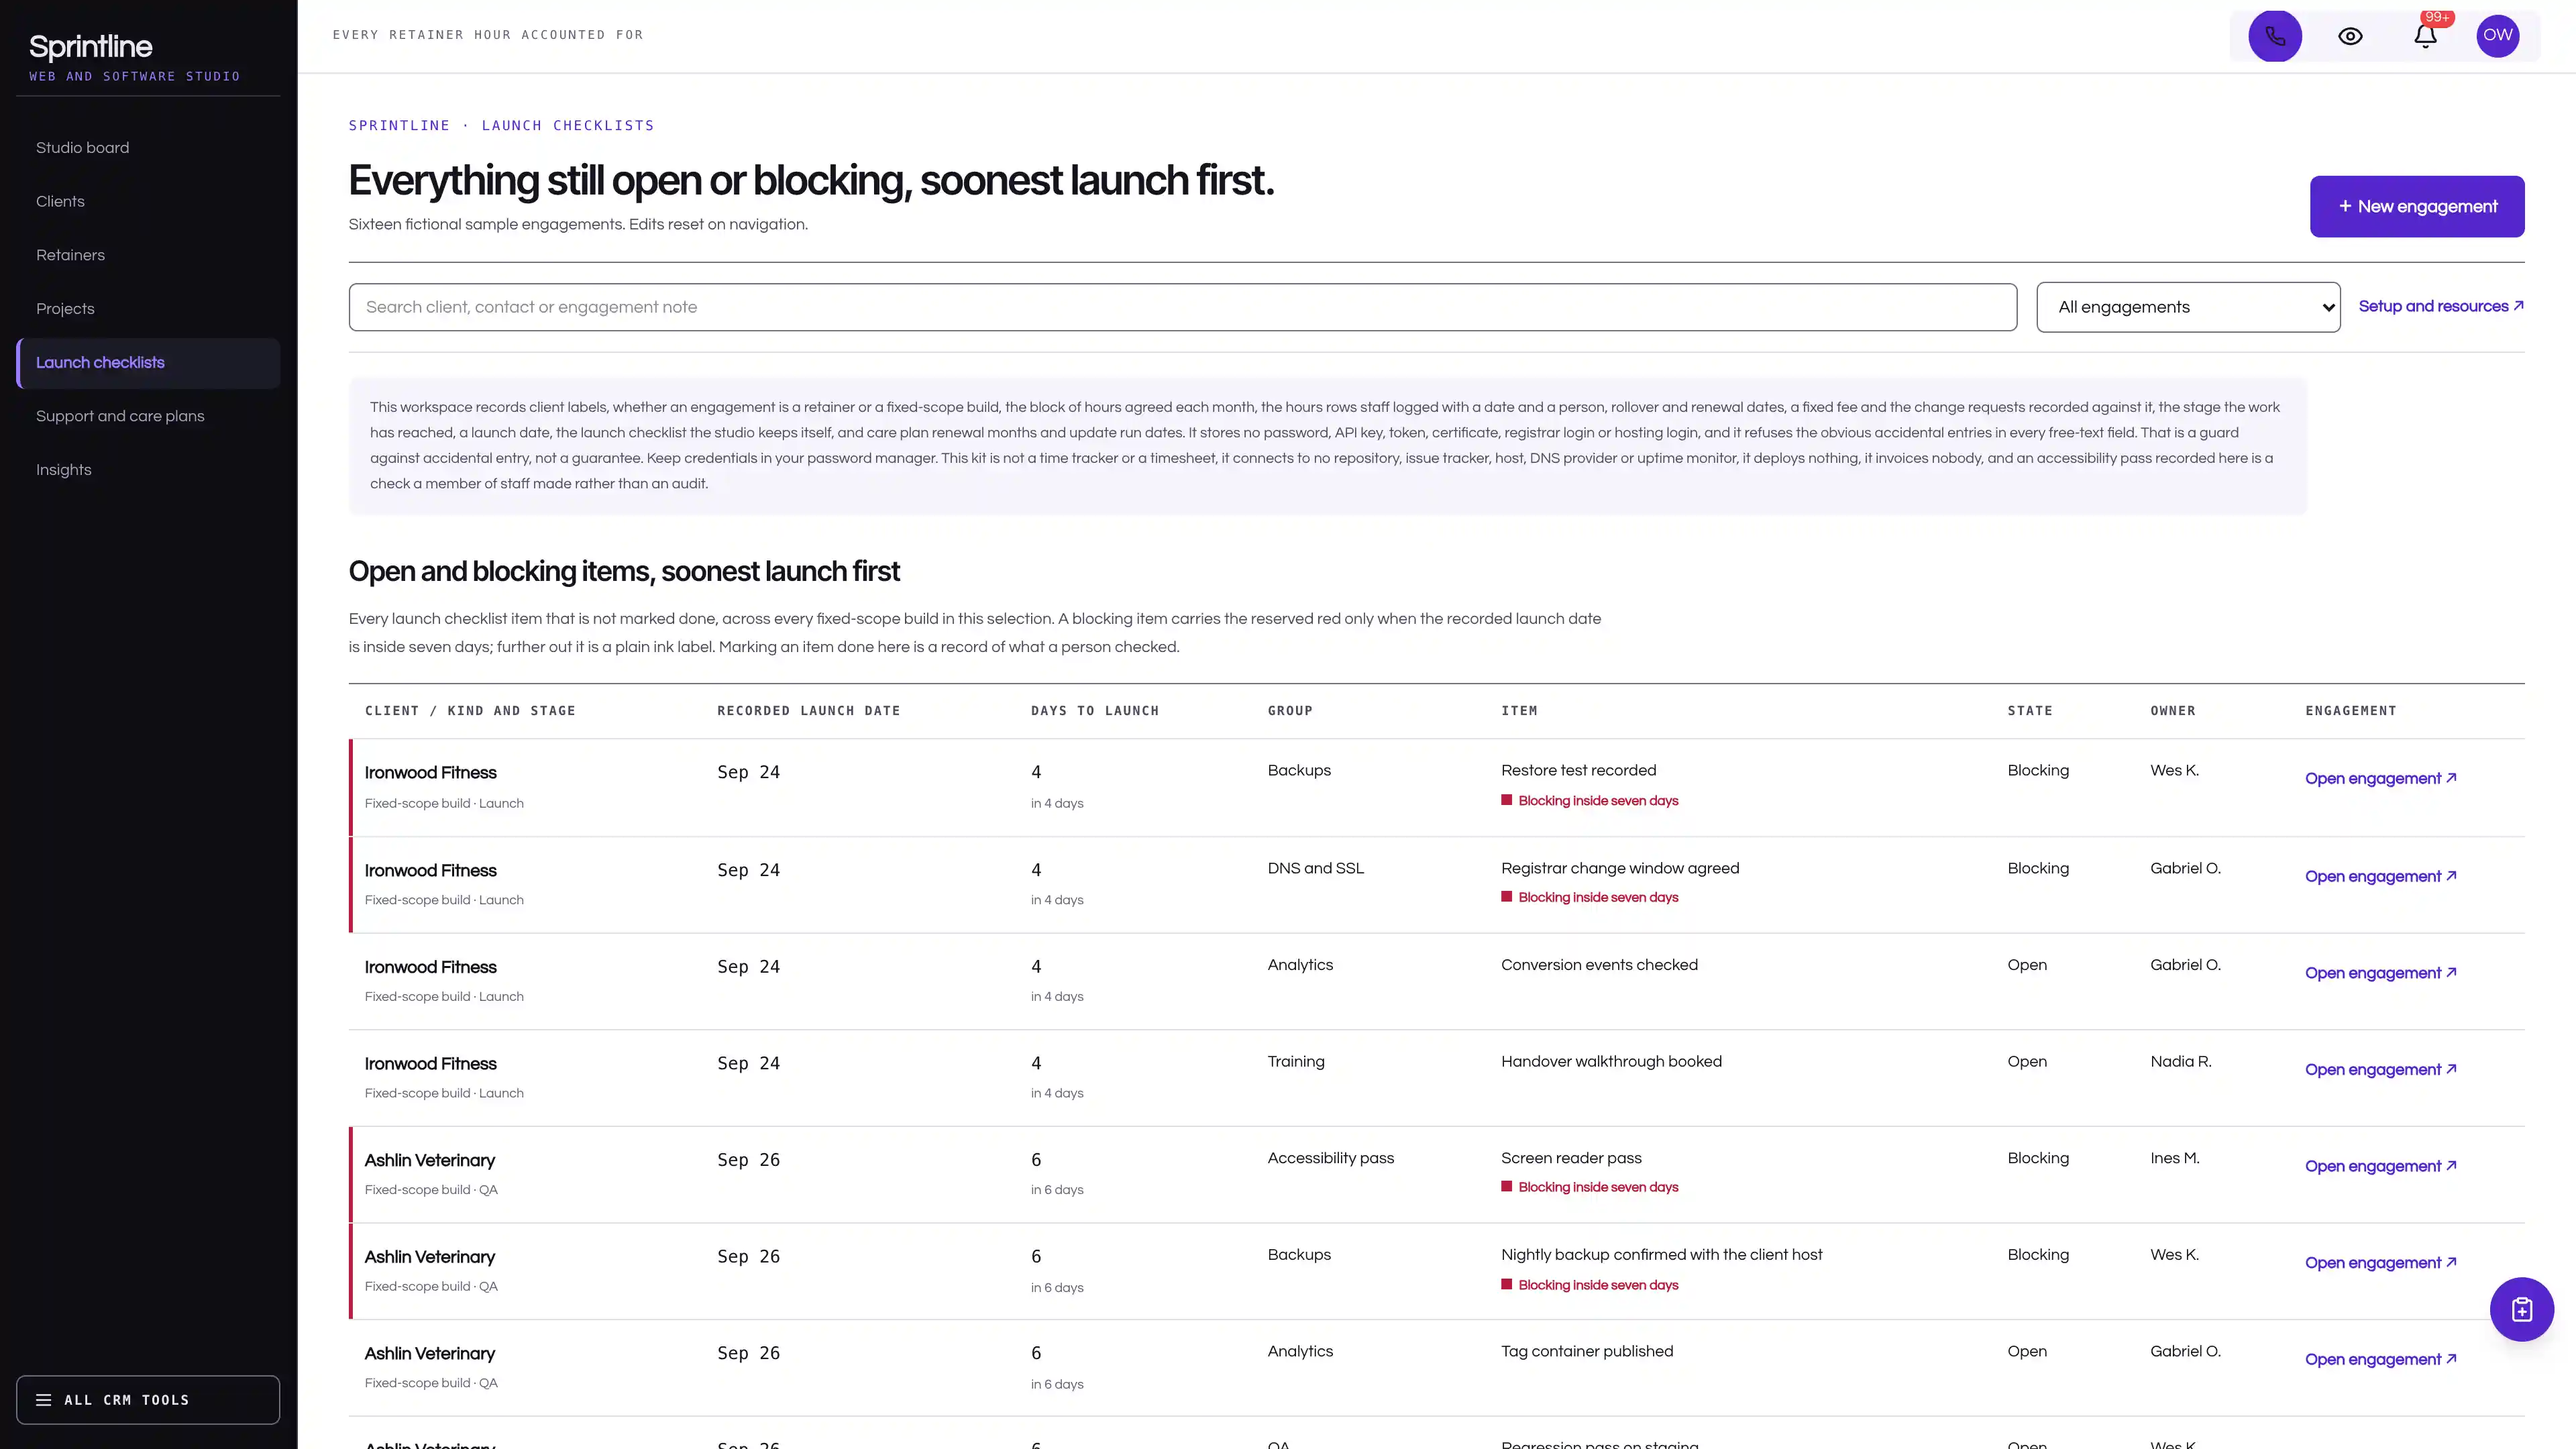Open engagement for Screen reader pass row

pos(2380,1167)
